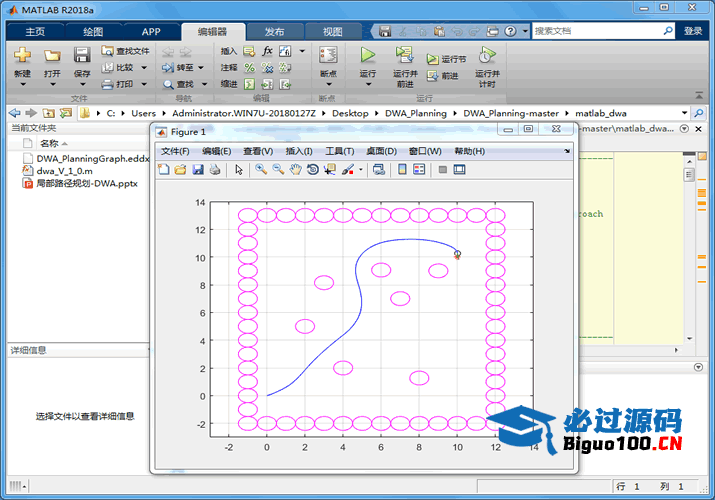
Task: Switch to the 主页 ribbon tab
Action: tap(35, 31)
